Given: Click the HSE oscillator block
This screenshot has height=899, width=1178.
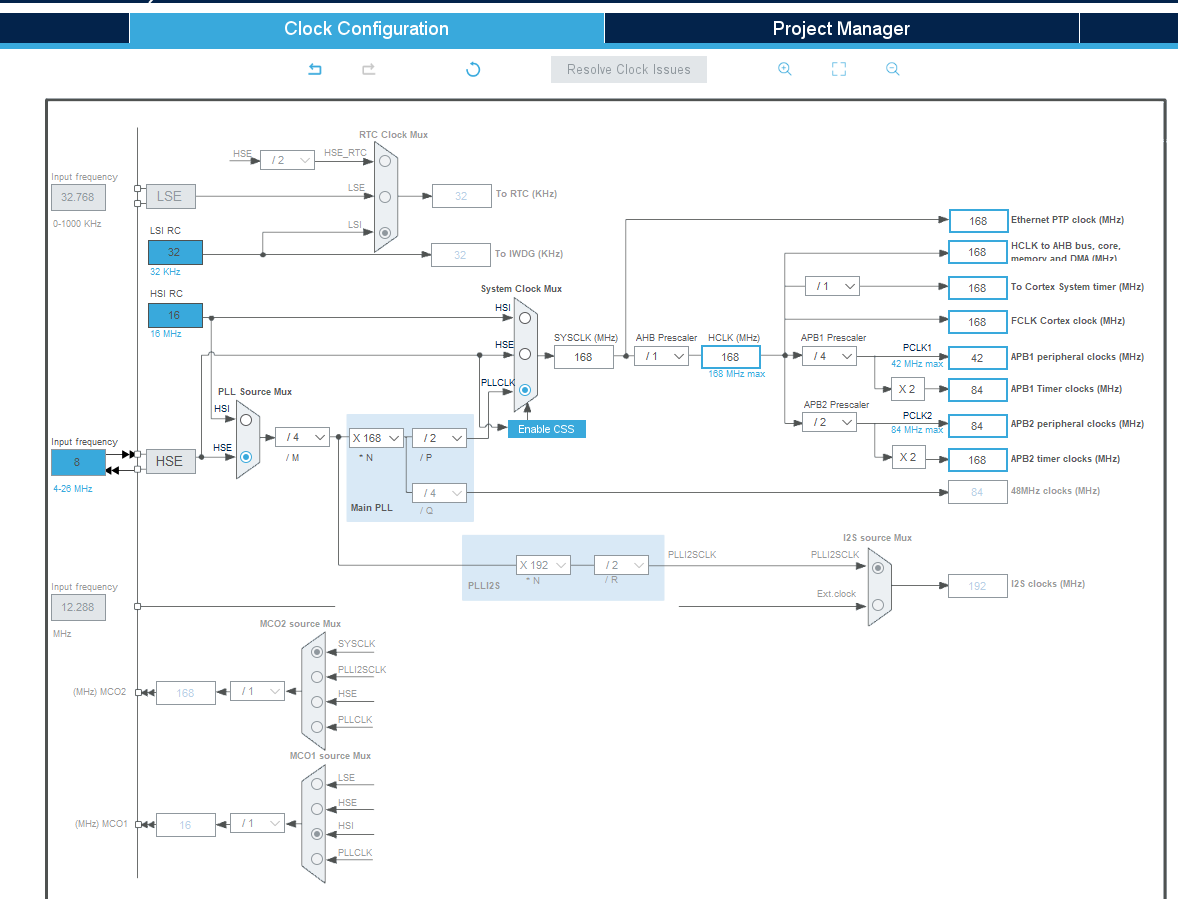Looking at the screenshot, I should 171,461.
